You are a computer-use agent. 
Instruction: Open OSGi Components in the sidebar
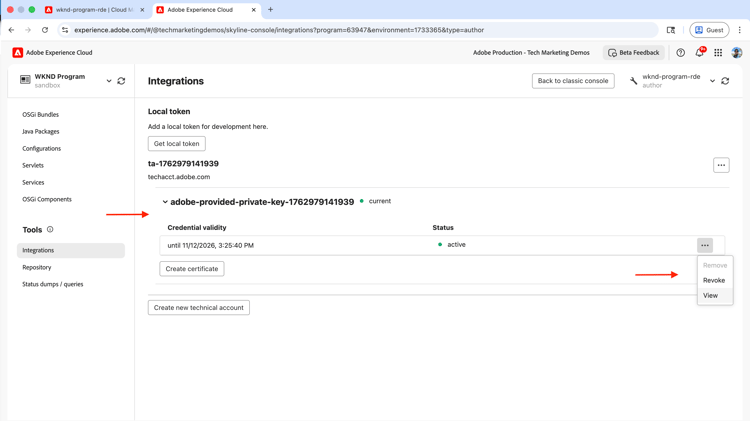click(47, 199)
